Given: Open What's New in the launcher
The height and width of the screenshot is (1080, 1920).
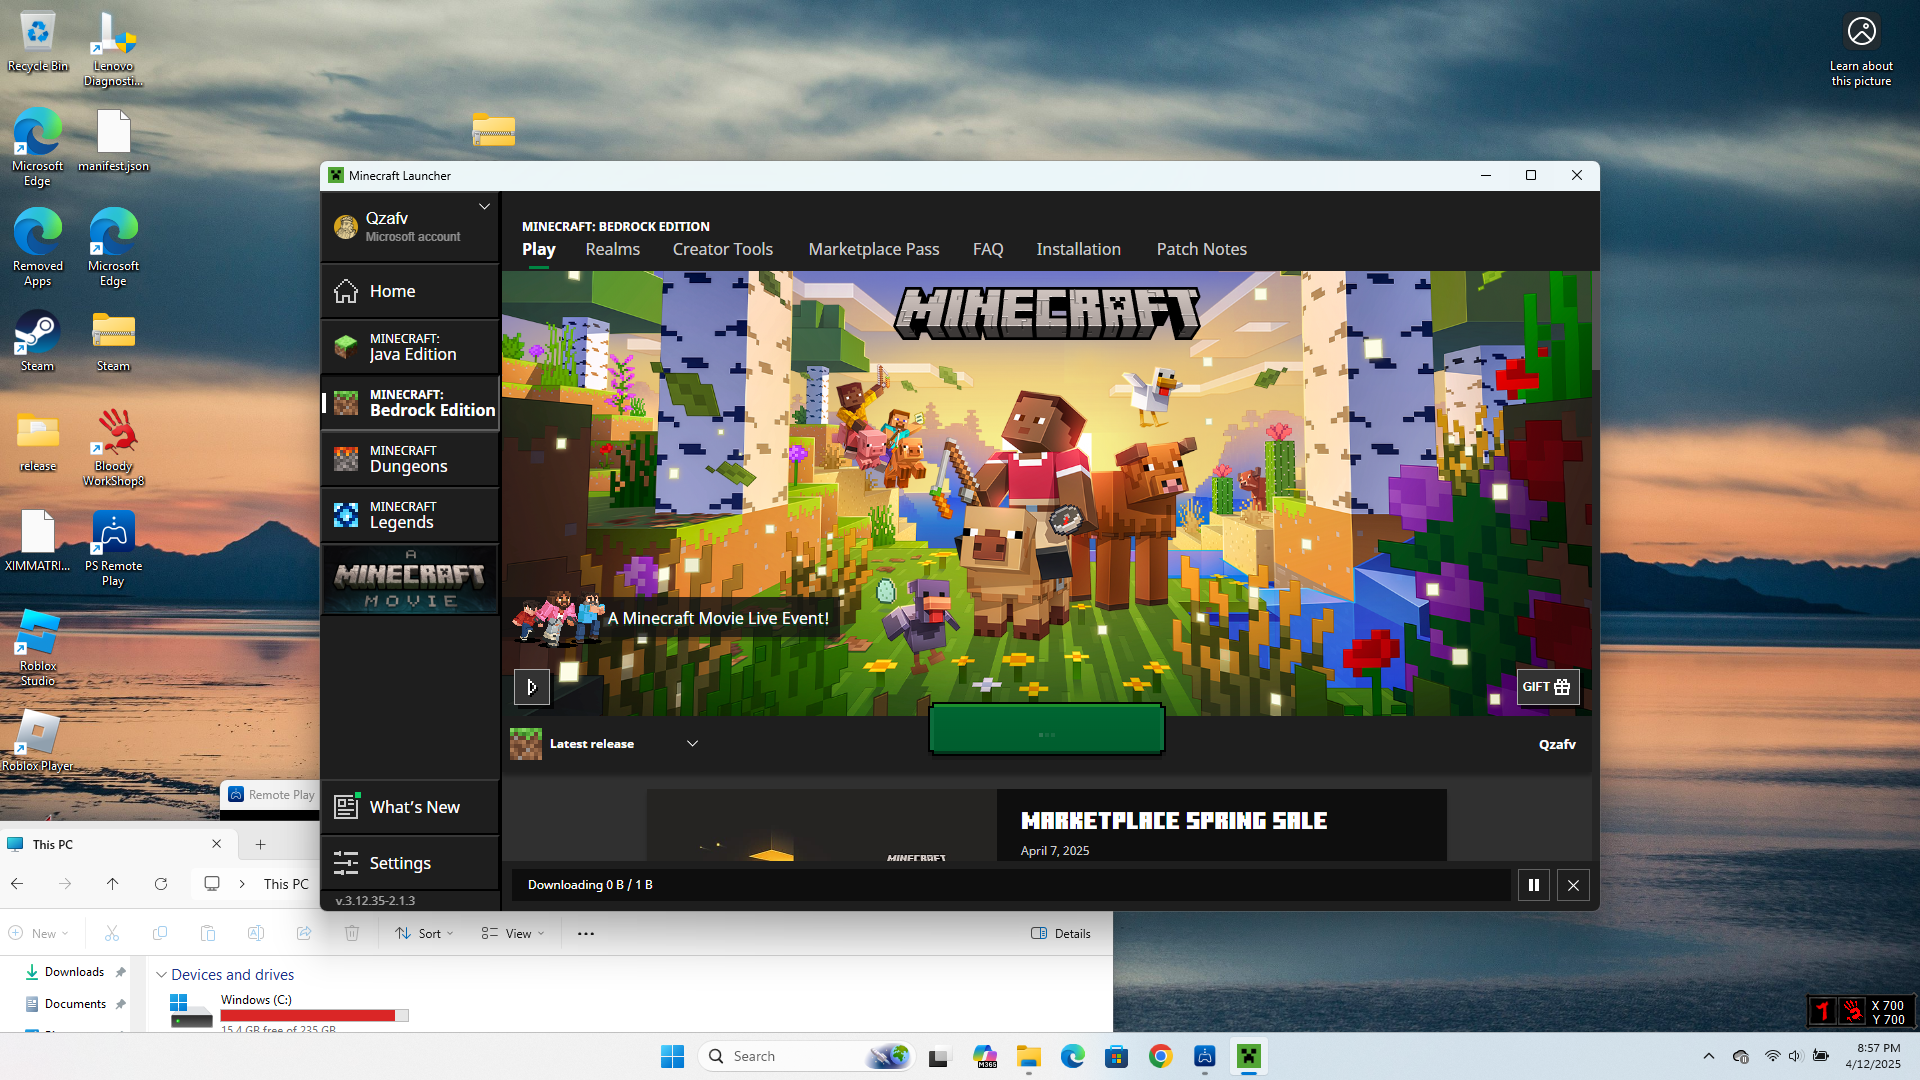Looking at the screenshot, I should click(x=410, y=807).
